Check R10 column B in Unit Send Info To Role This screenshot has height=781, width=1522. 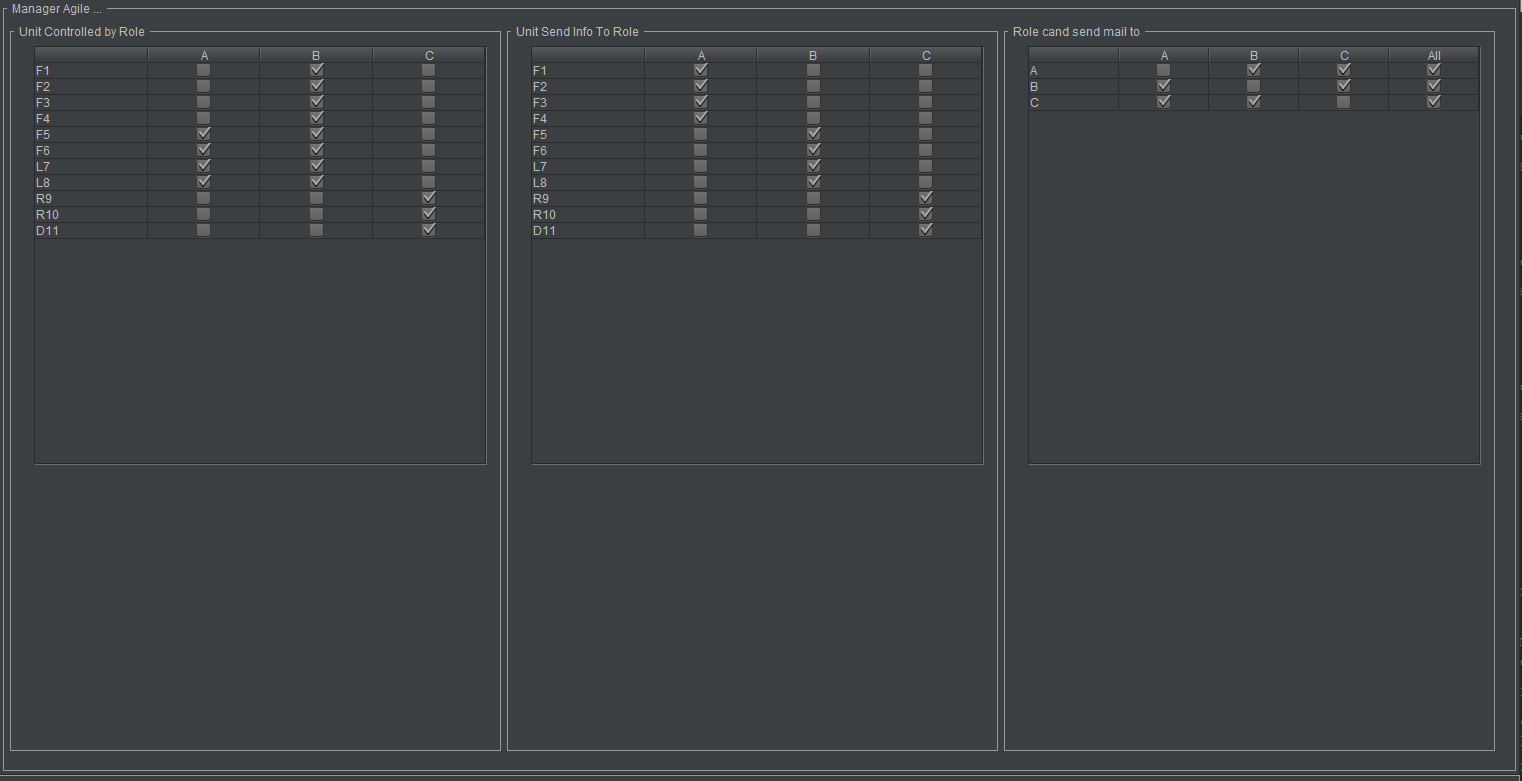tap(813, 215)
